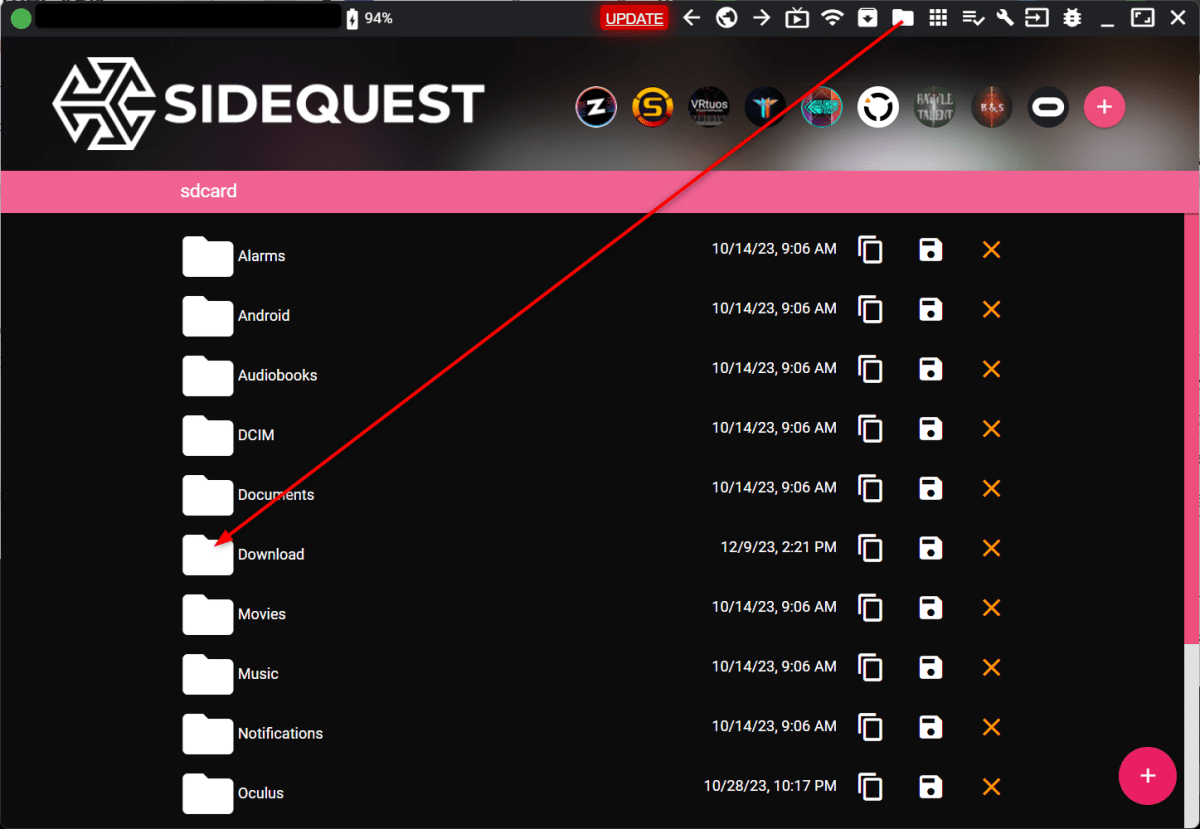Screen dimensions: 1200x829
Task: Select the sdcard breadcrumb
Action: pos(208,190)
